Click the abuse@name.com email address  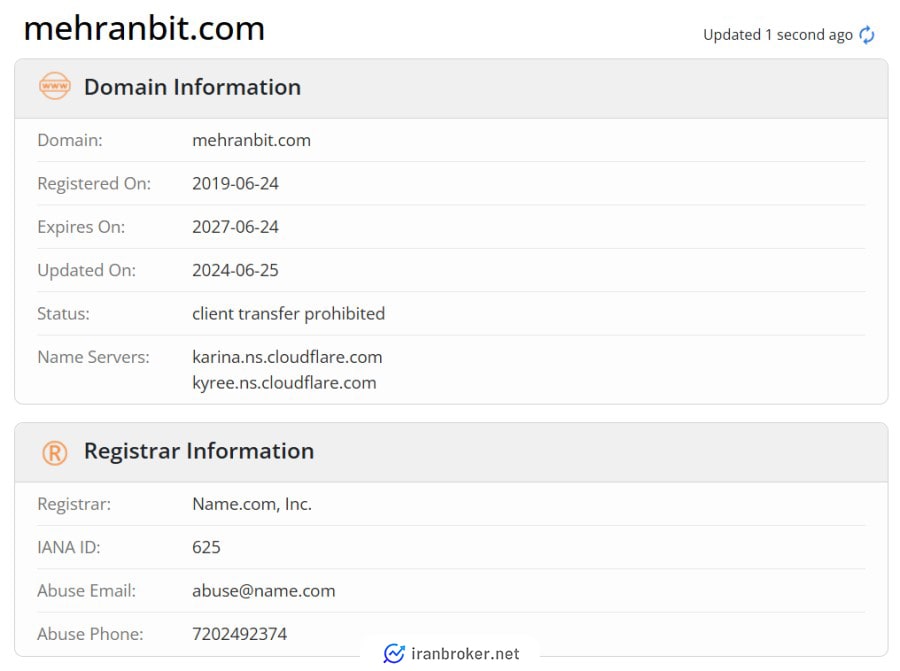[x=263, y=591]
